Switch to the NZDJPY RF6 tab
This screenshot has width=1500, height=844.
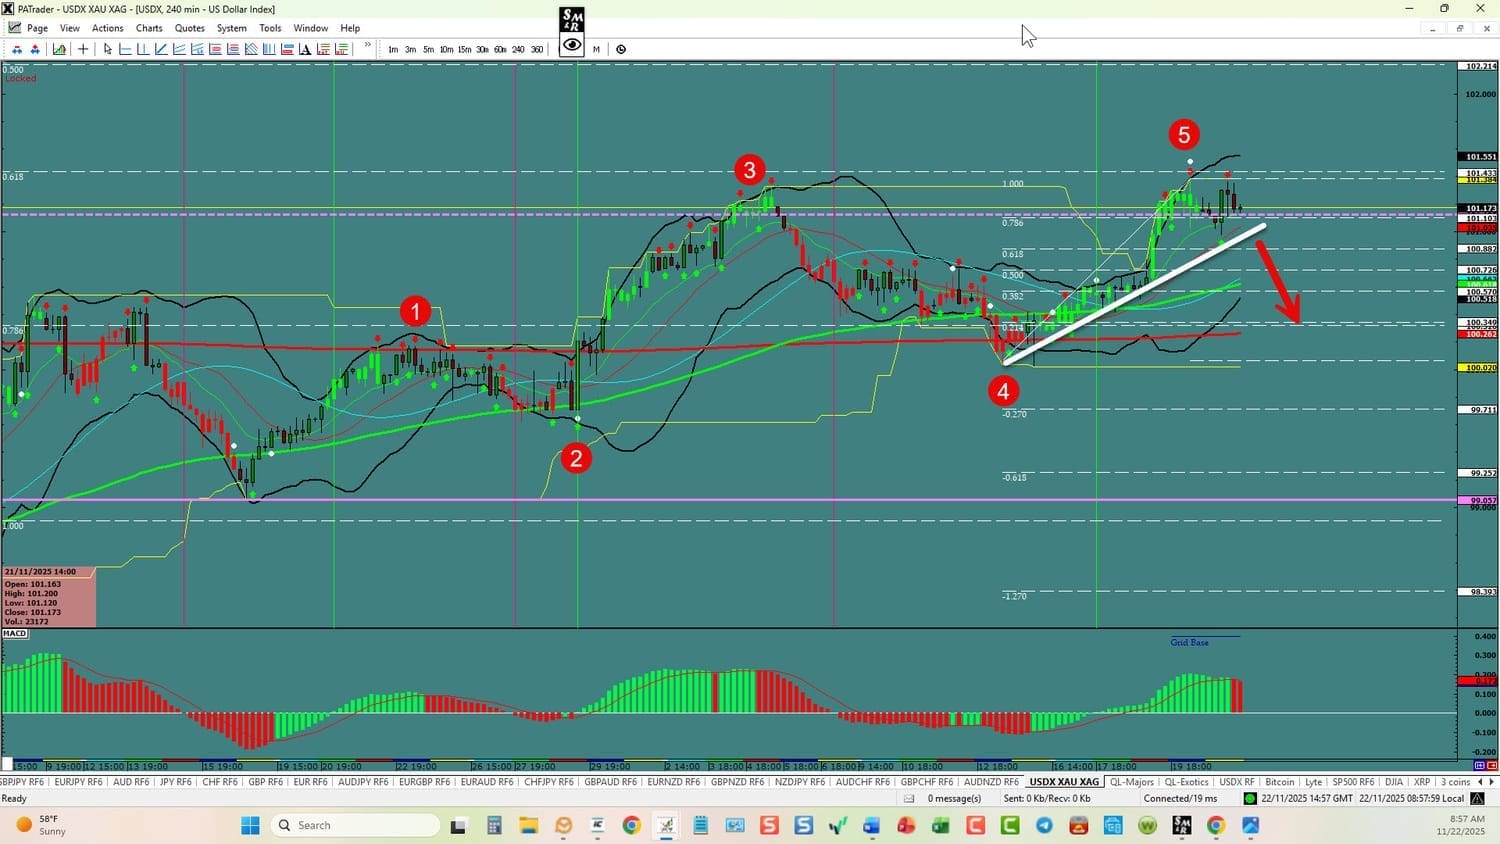click(x=800, y=782)
